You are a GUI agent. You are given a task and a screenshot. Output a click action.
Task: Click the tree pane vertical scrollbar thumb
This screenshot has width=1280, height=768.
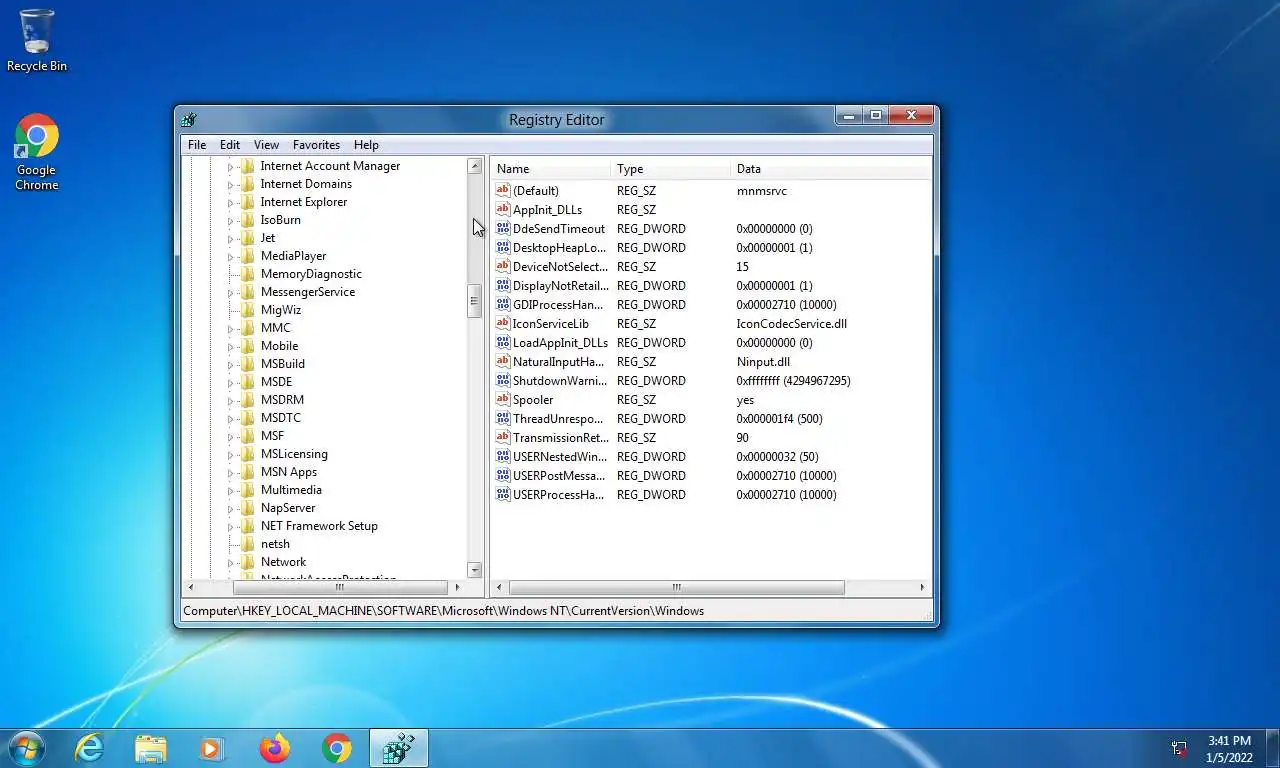tap(474, 301)
